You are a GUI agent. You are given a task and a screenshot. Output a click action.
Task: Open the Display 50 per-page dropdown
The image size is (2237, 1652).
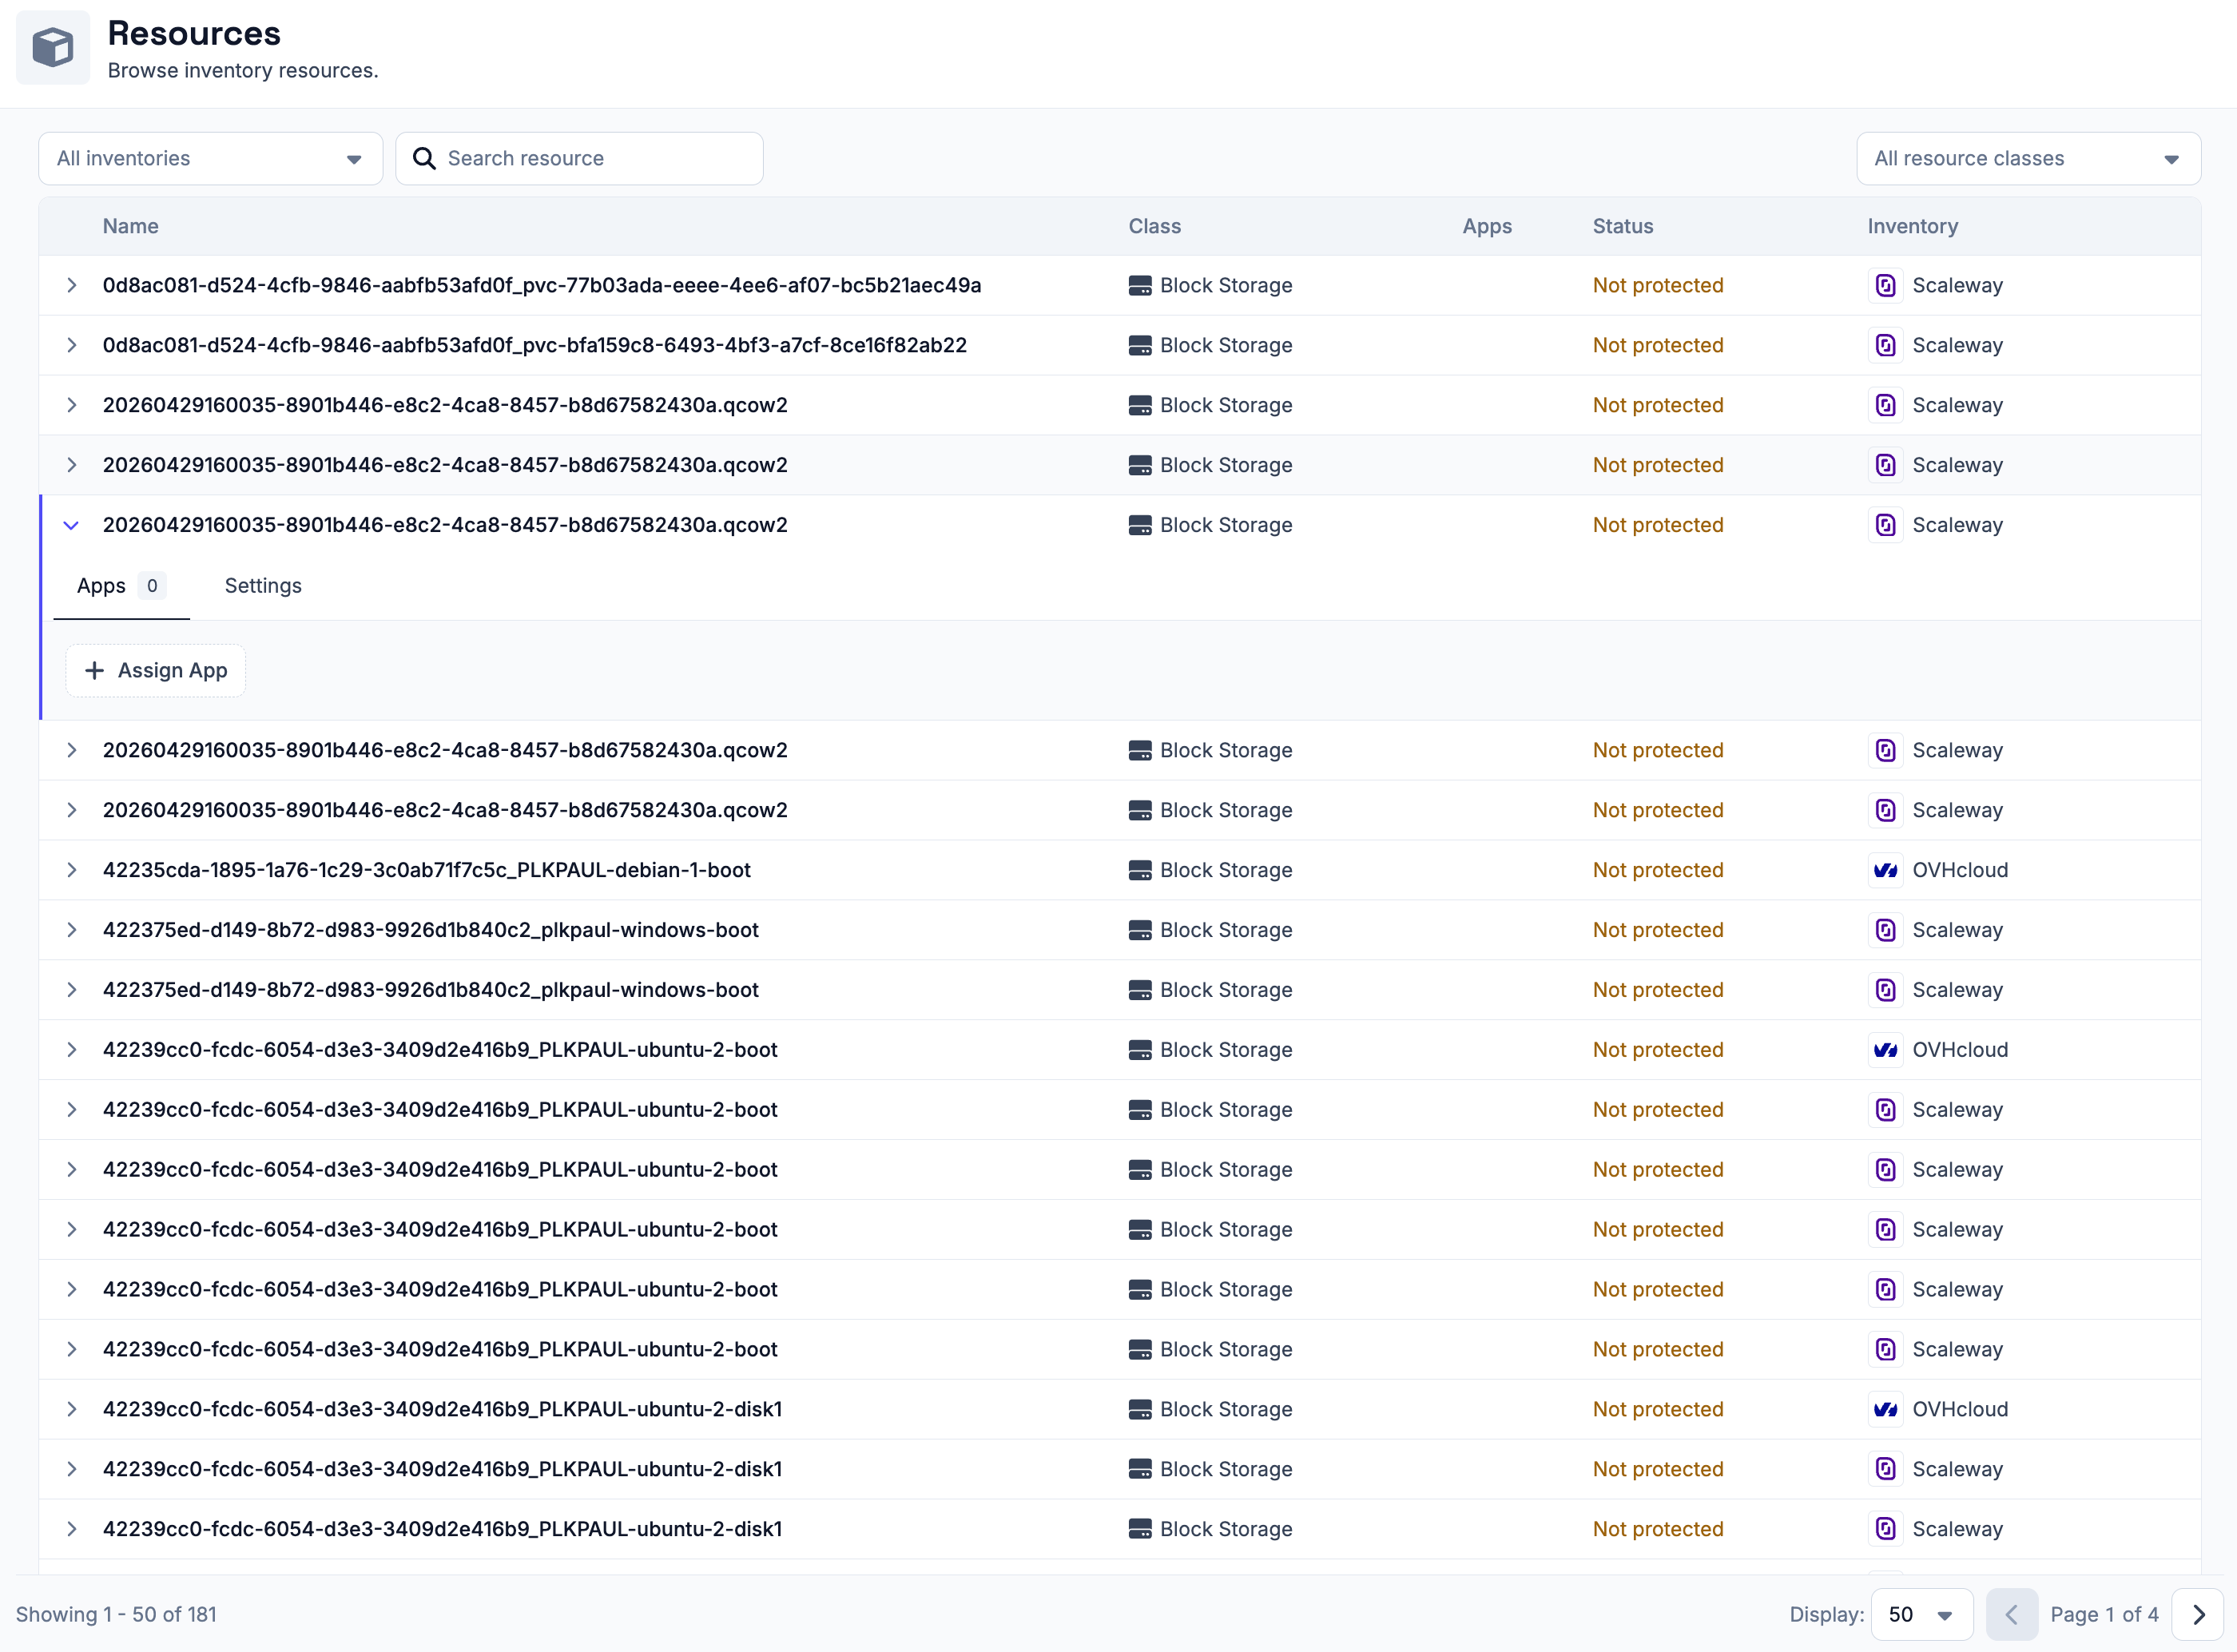1921,1614
